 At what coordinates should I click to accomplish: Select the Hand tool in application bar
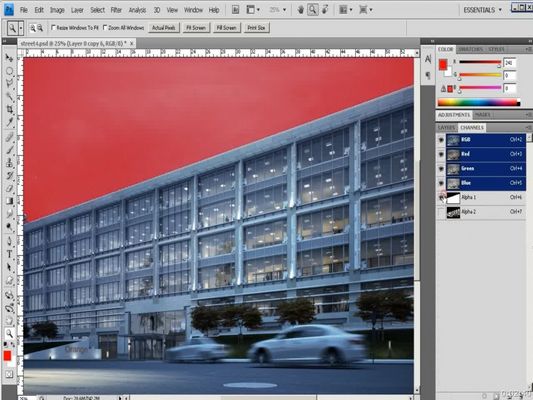300,10
